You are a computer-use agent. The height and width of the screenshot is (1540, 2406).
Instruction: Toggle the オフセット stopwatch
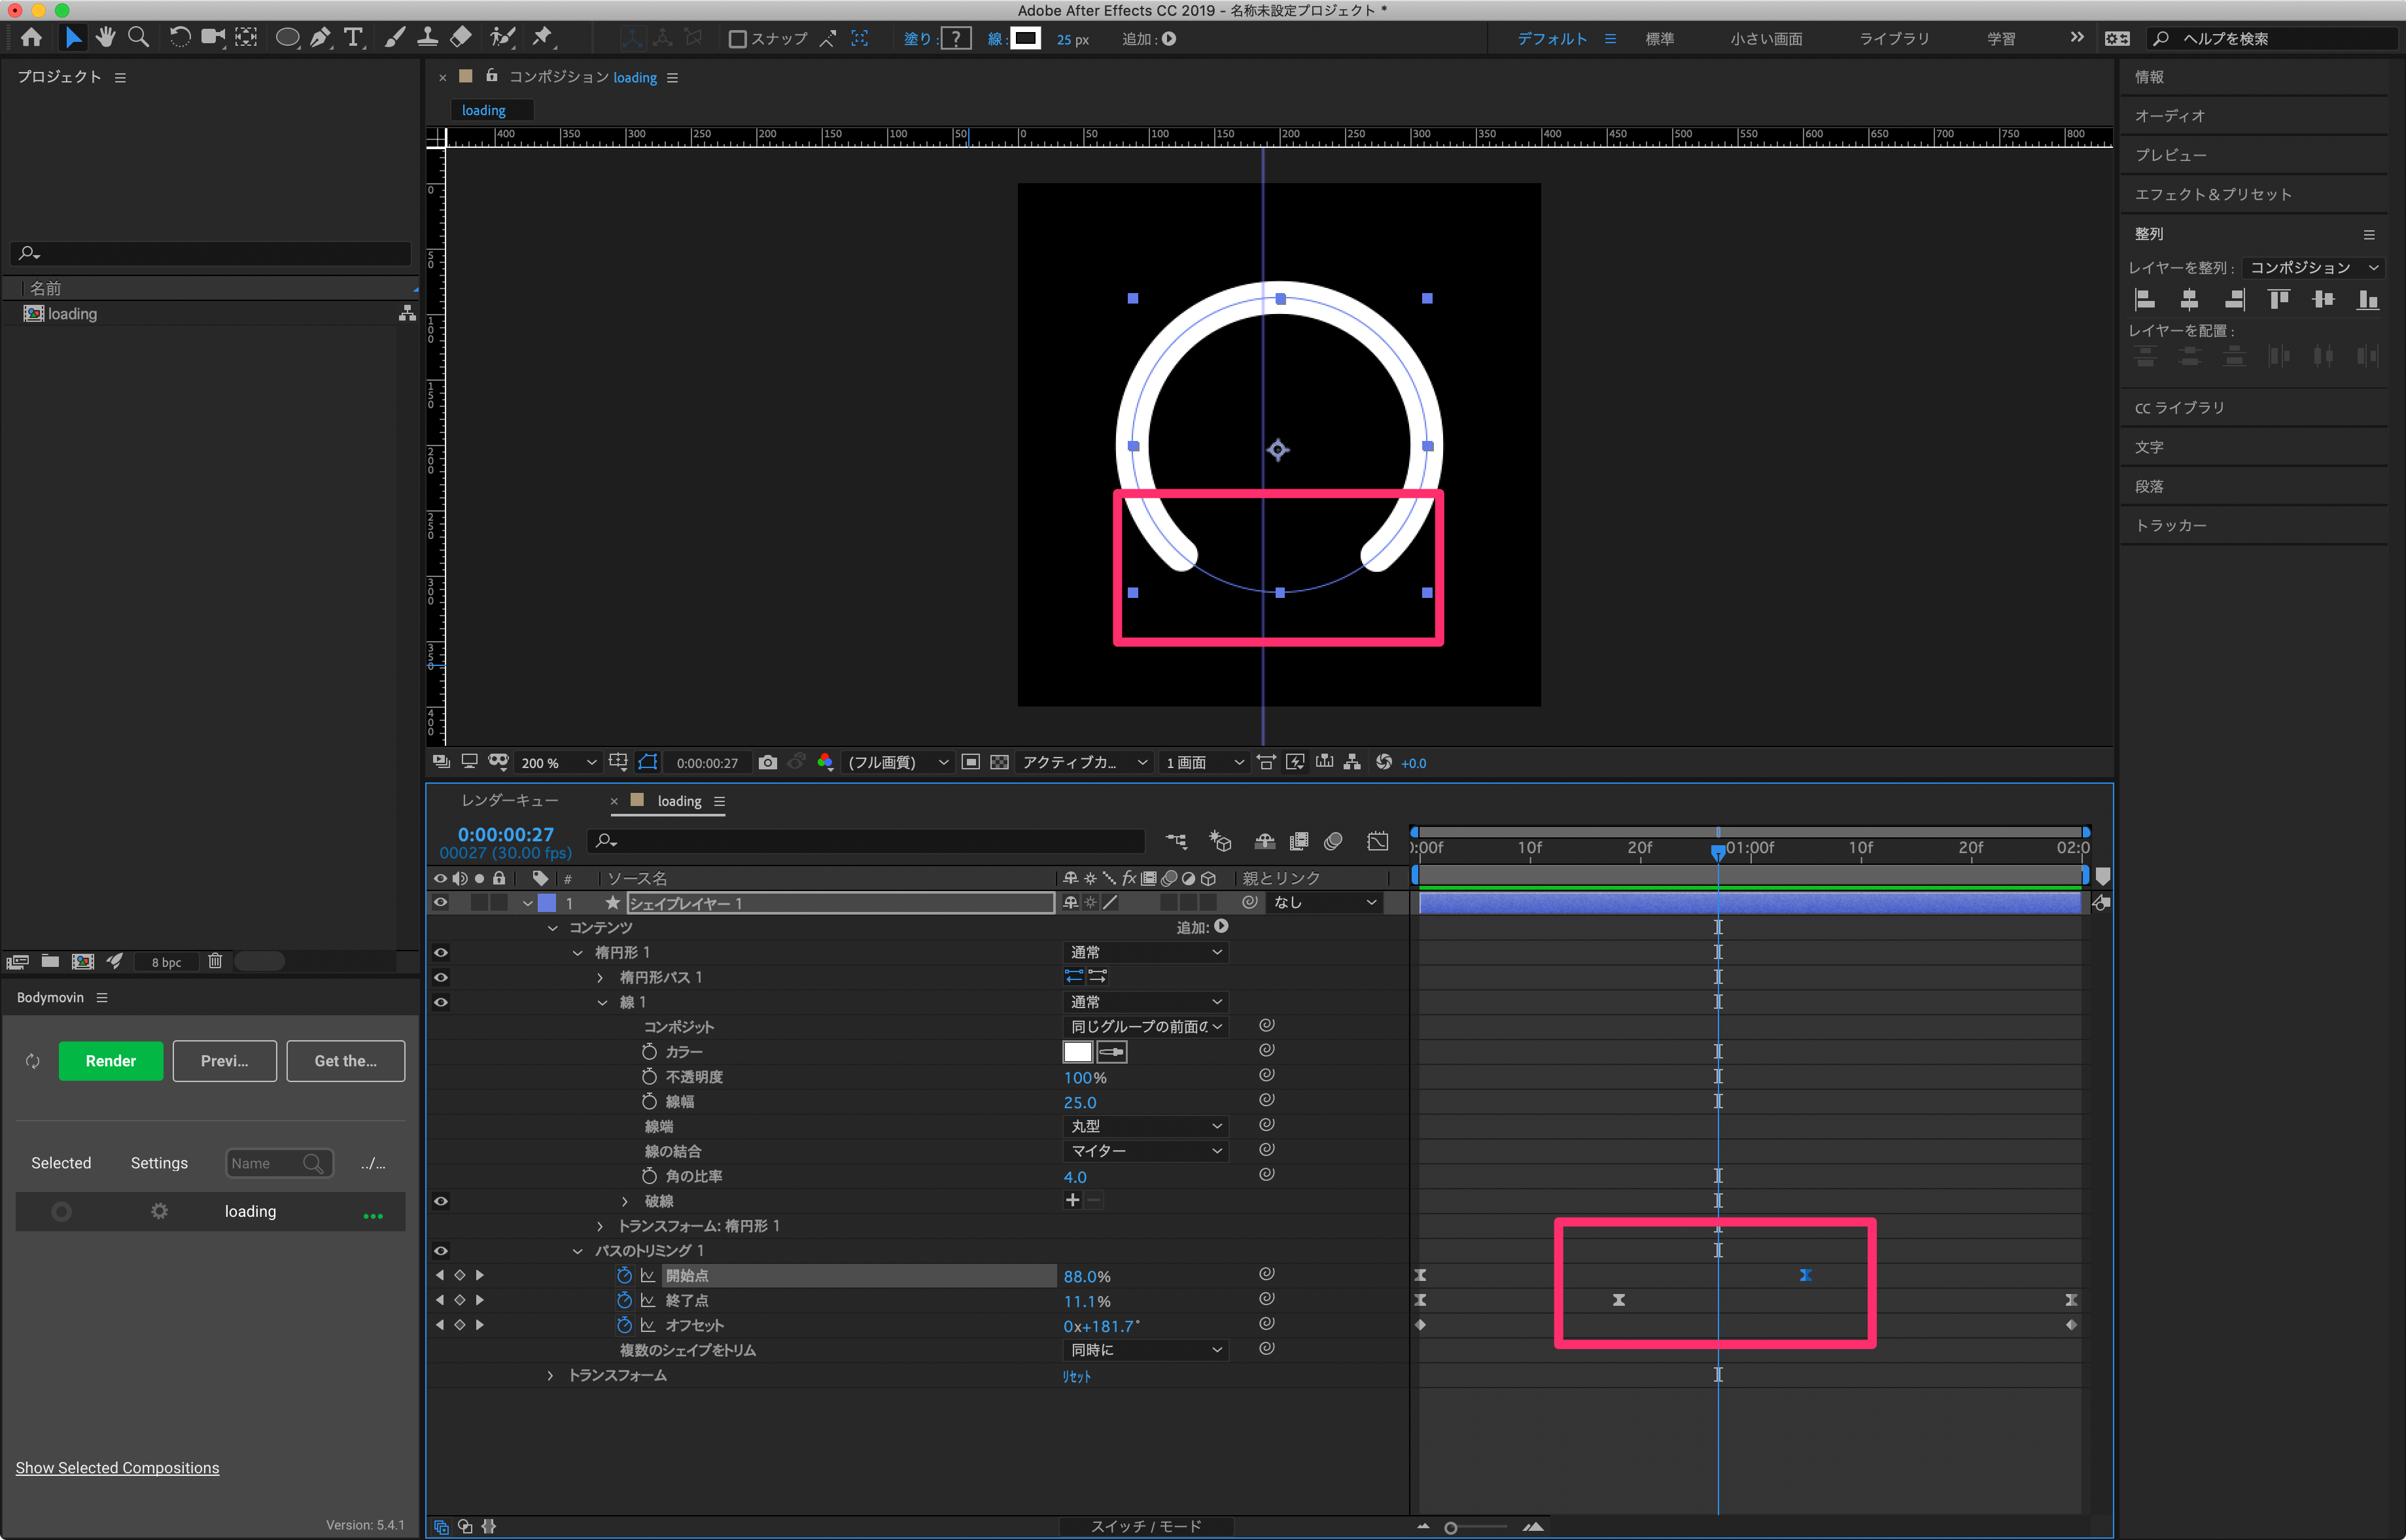624,1326
